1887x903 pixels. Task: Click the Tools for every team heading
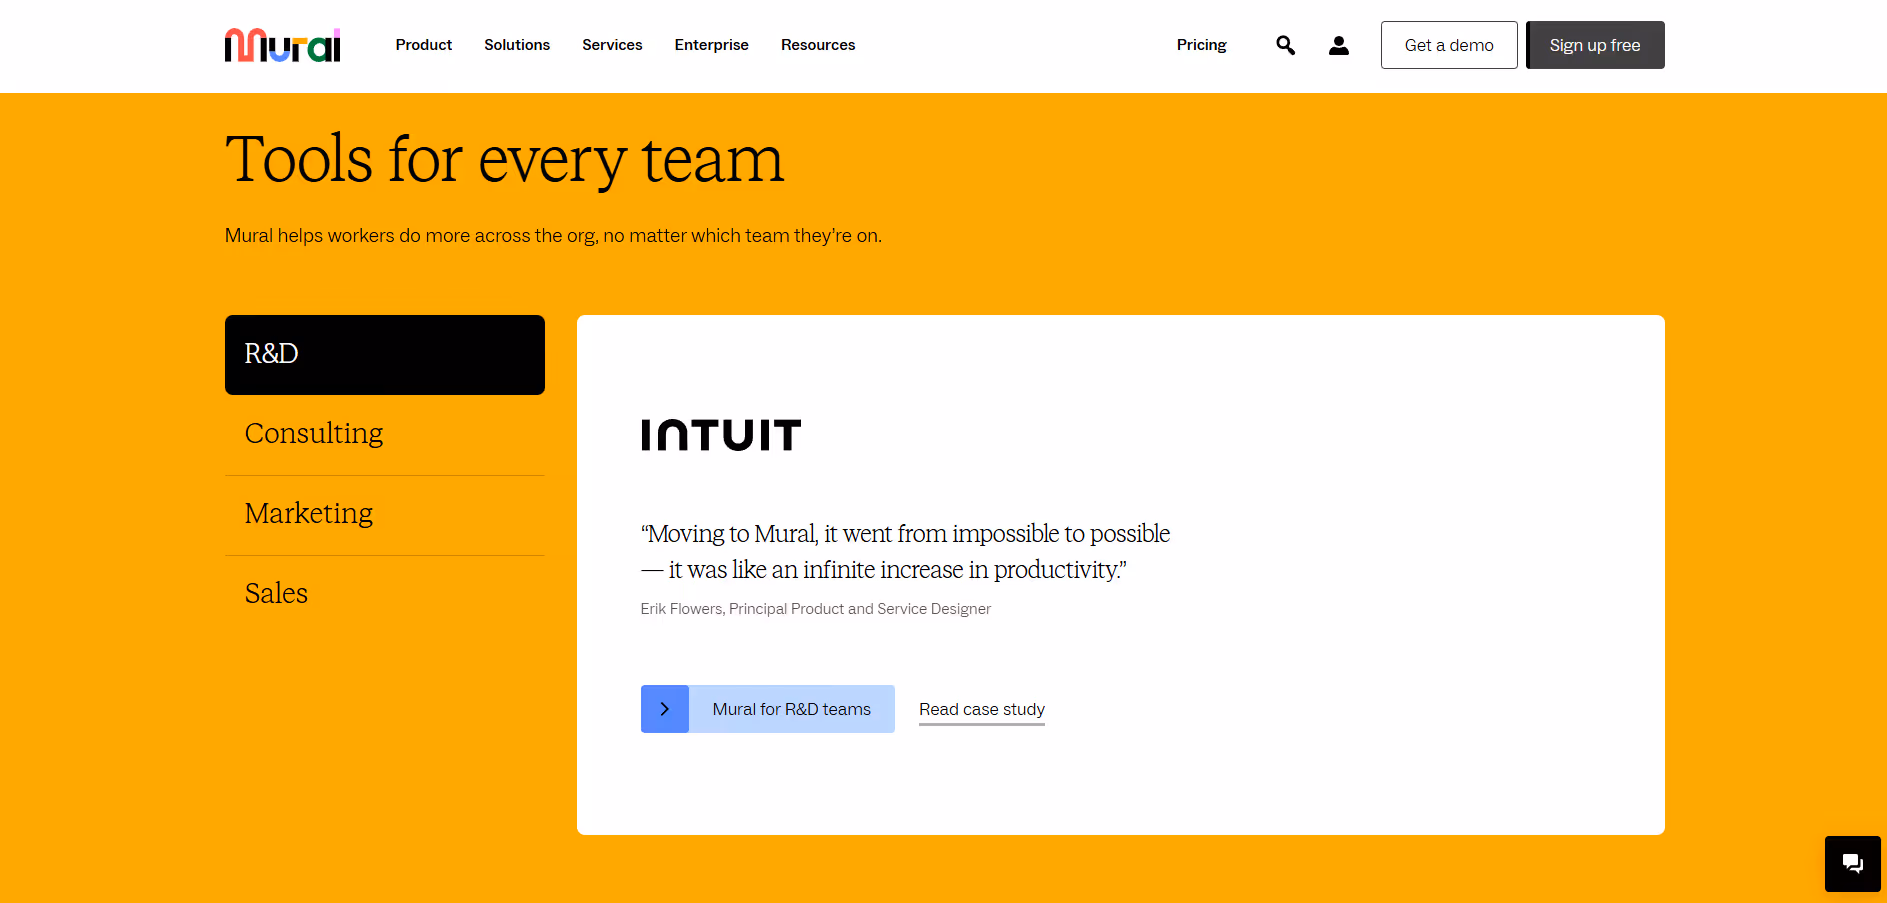pos(505,160)
